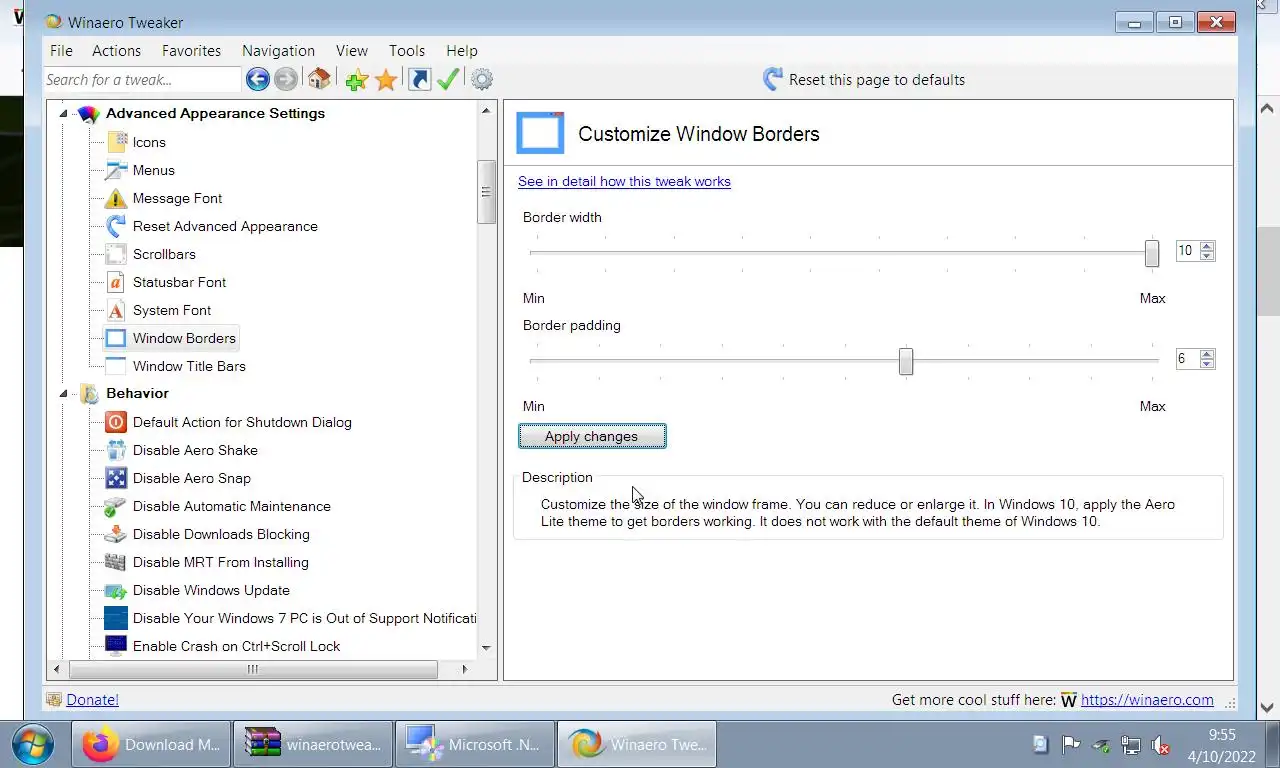The width and height of the screenshot is (1280, 768).
Task: Open the Favorites menu
Action: tap(191, 50)
